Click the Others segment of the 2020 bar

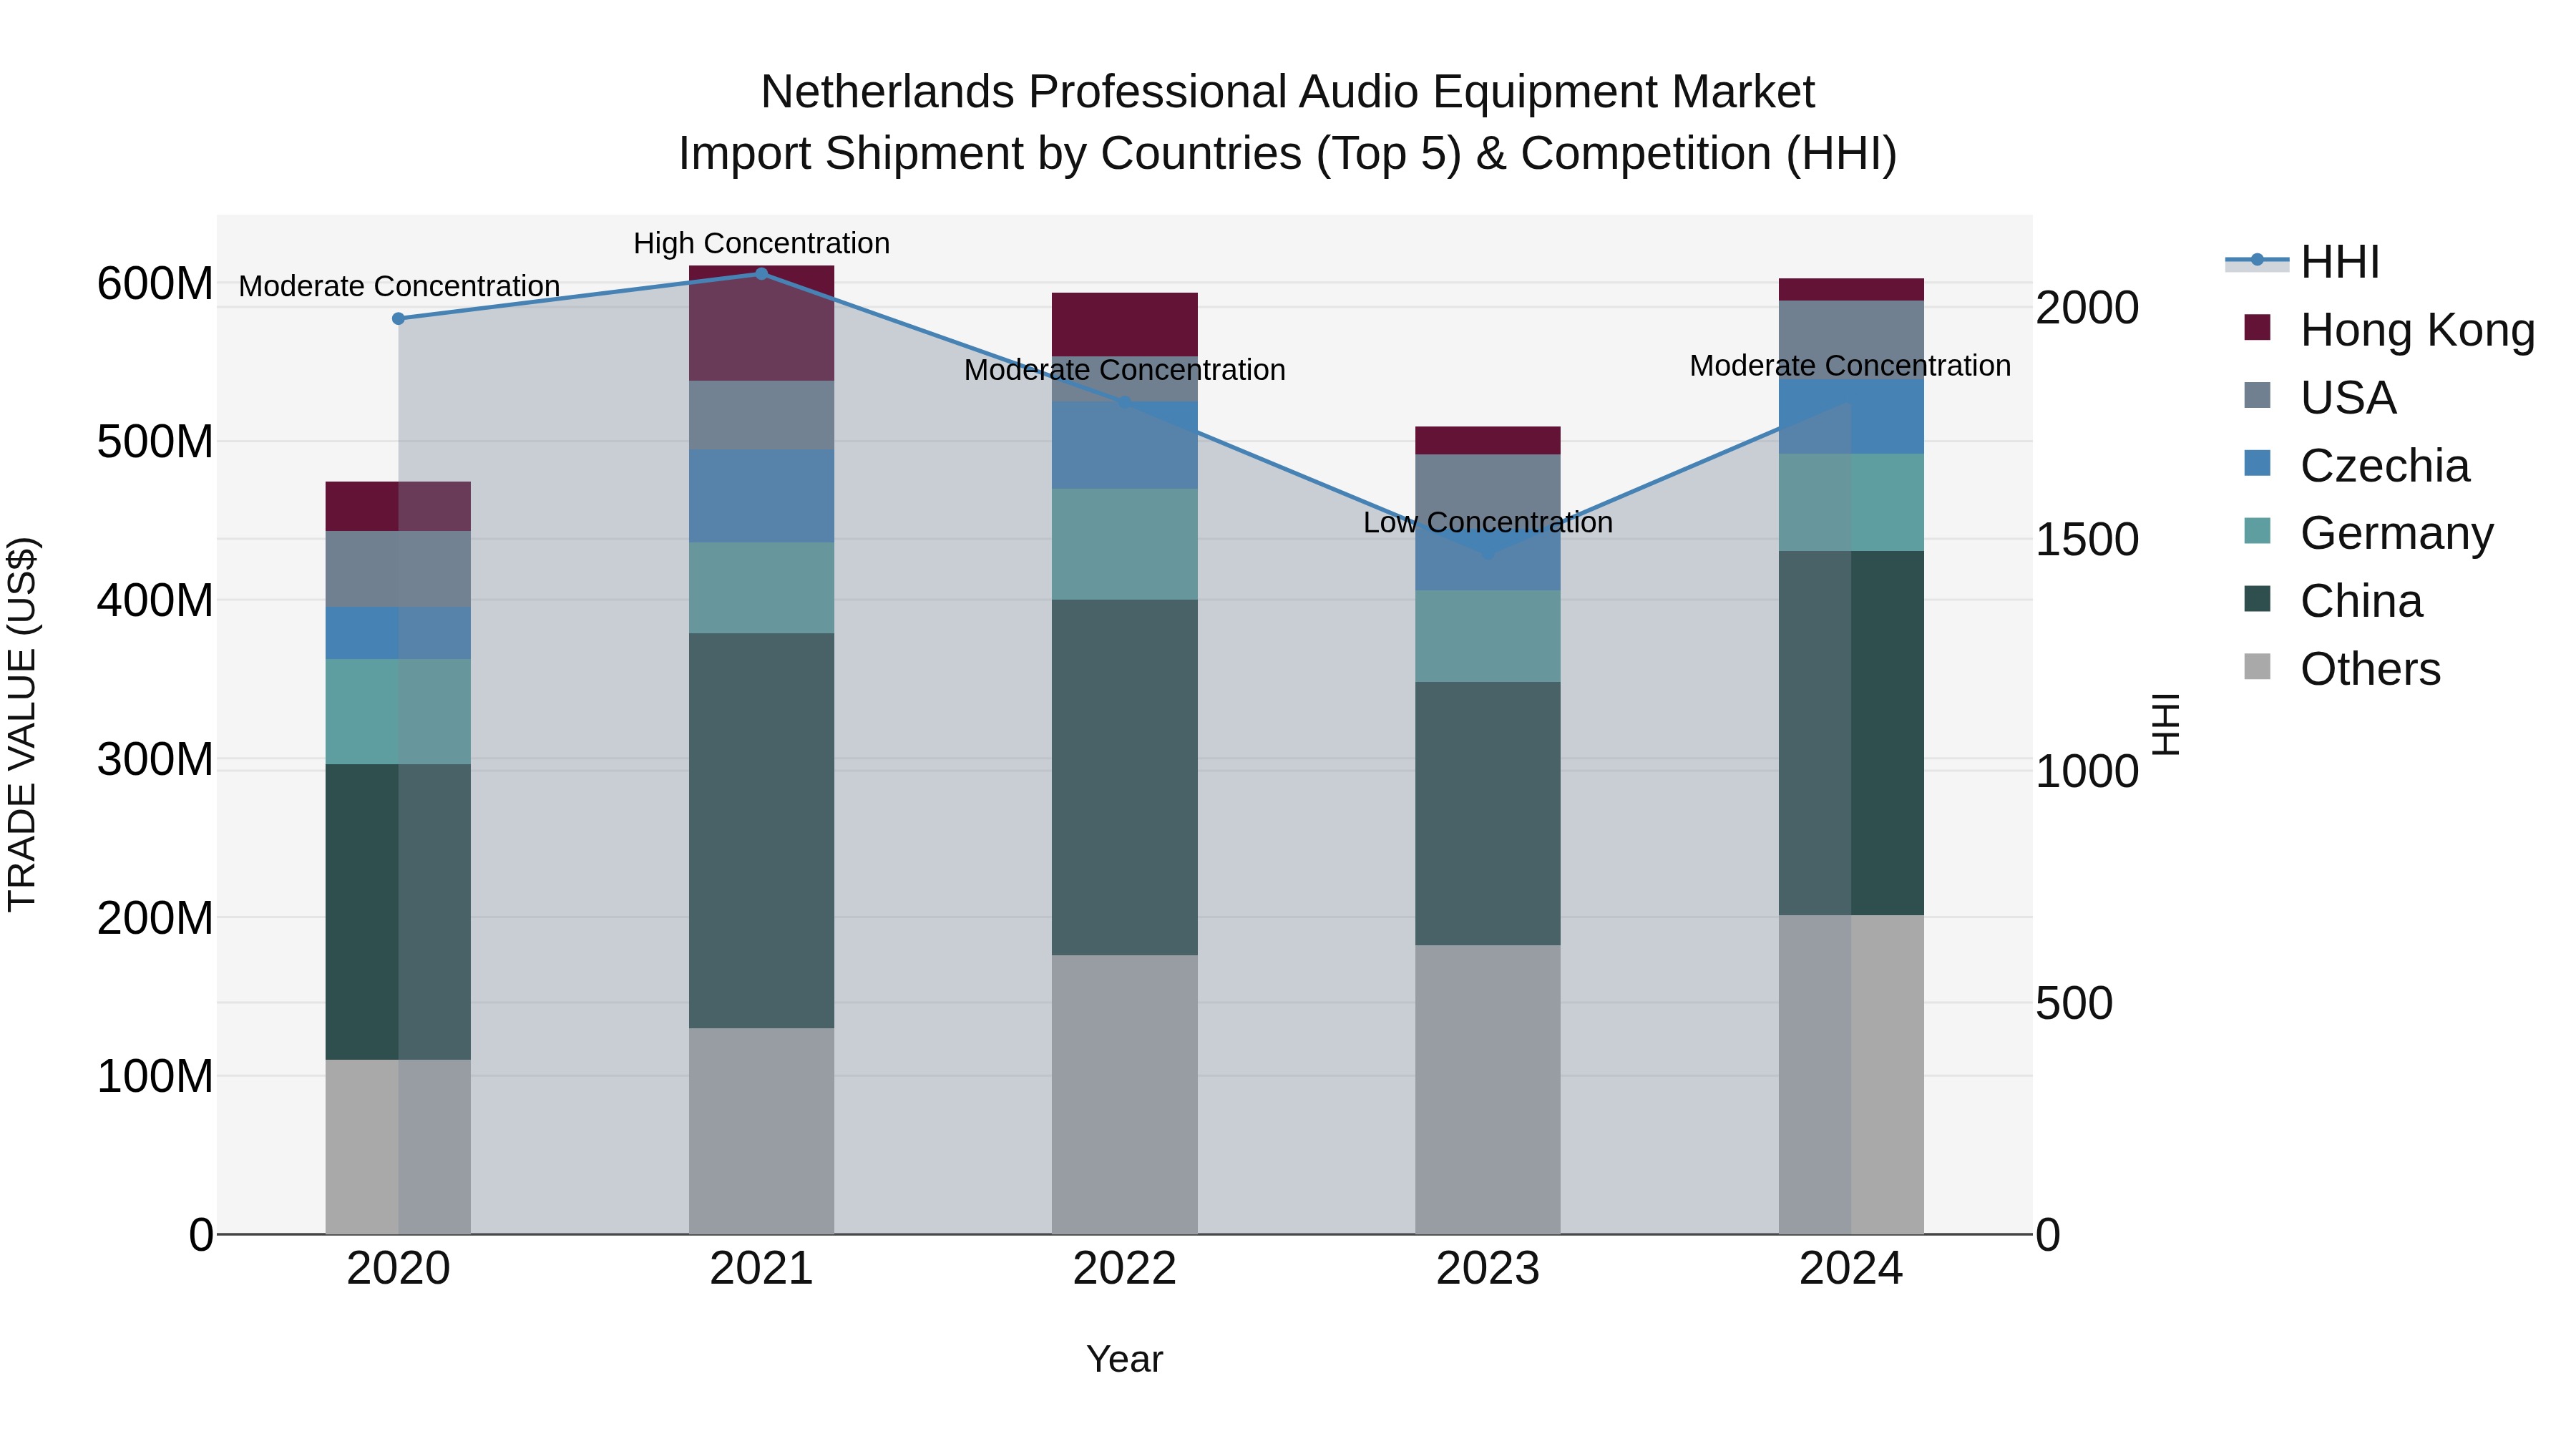point(398,1146)
